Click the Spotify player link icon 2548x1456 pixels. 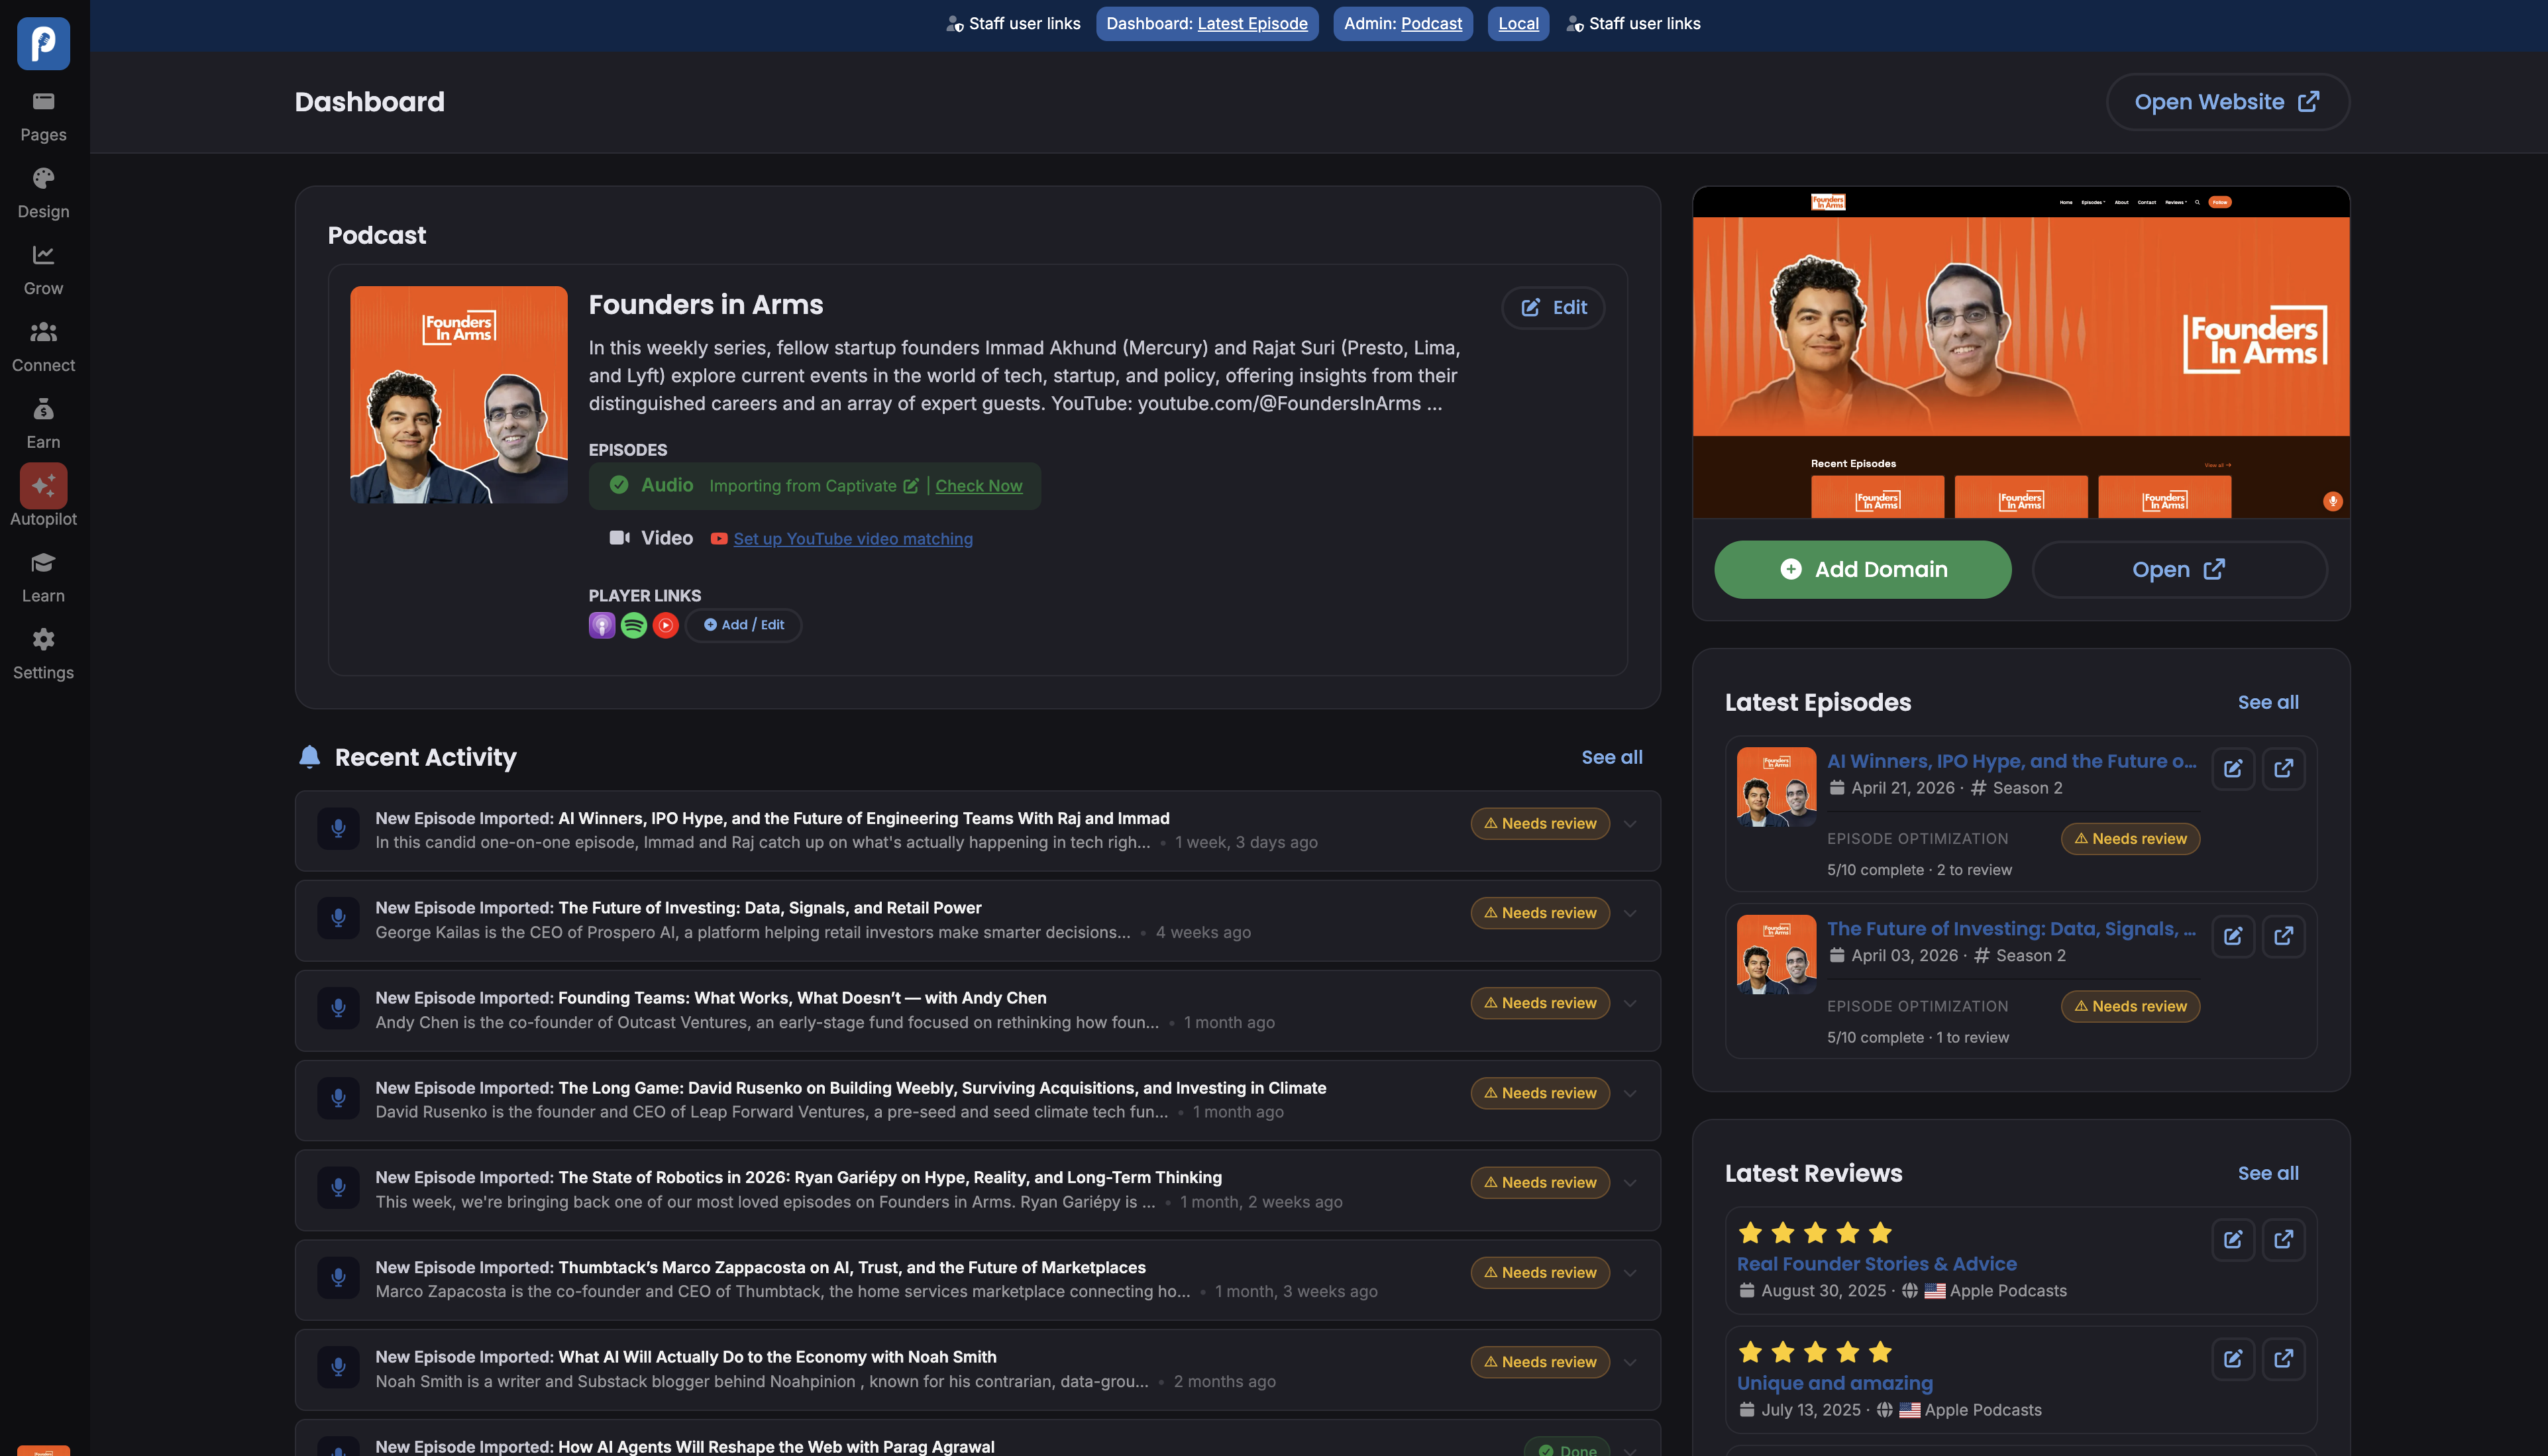tap(634, 625)
